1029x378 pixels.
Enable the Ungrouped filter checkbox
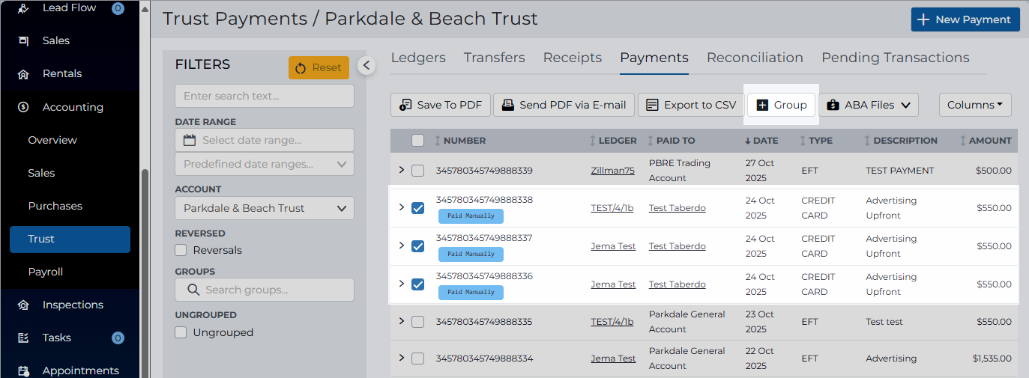[181, 333]
